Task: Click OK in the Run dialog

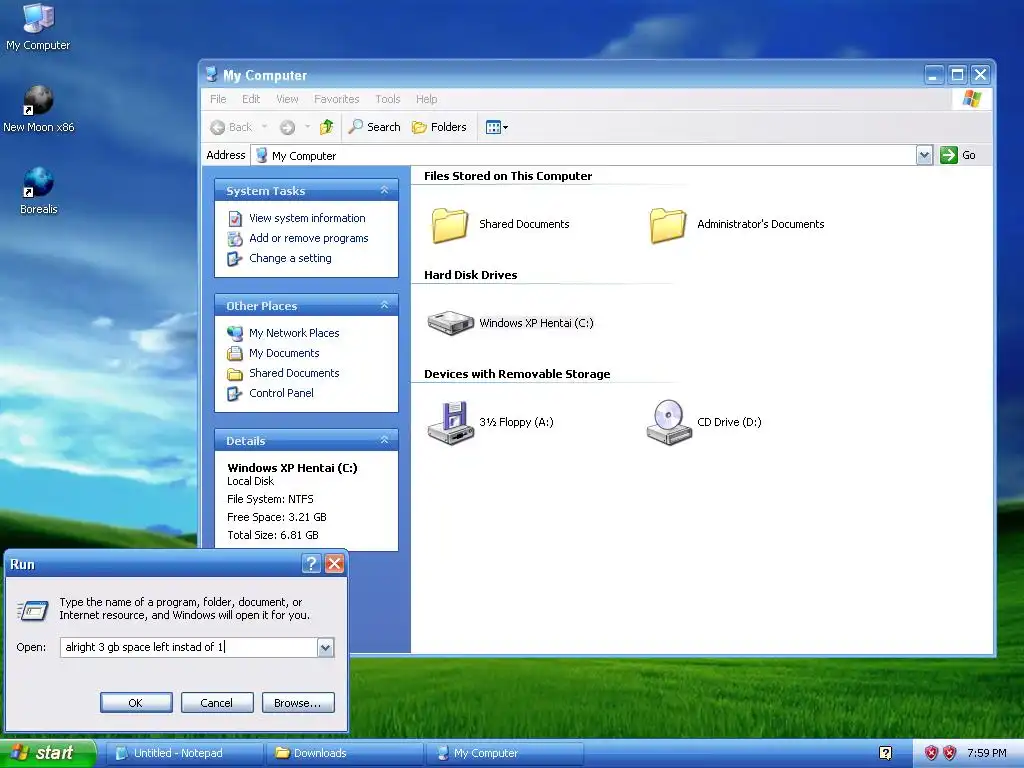Action: pos(136,703)
